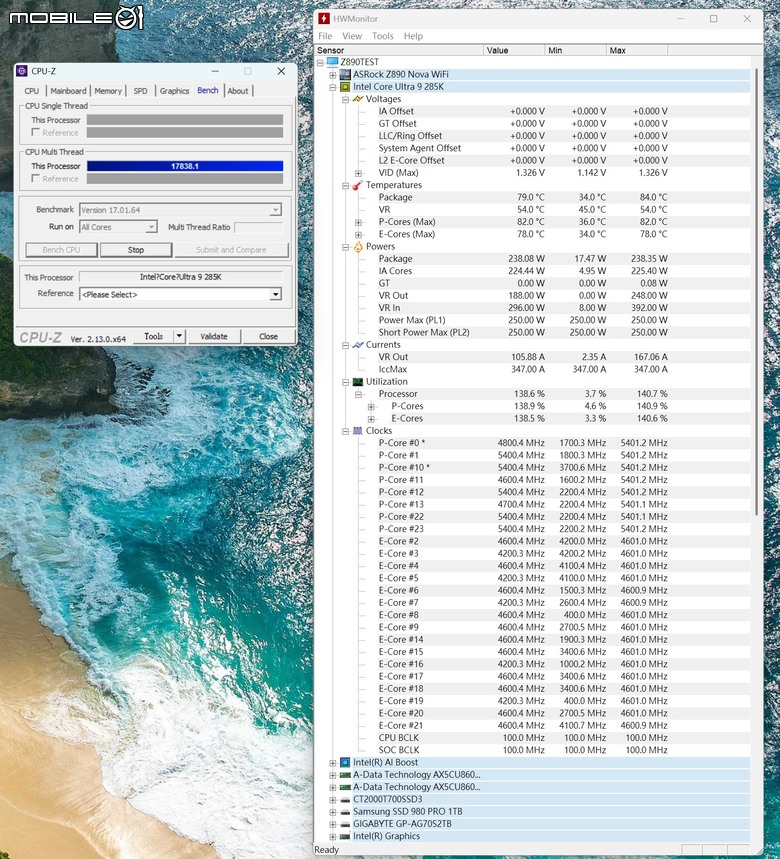
Task: Switch to the Graphics tab in CPU-Z
Action: tap(174, 91)
